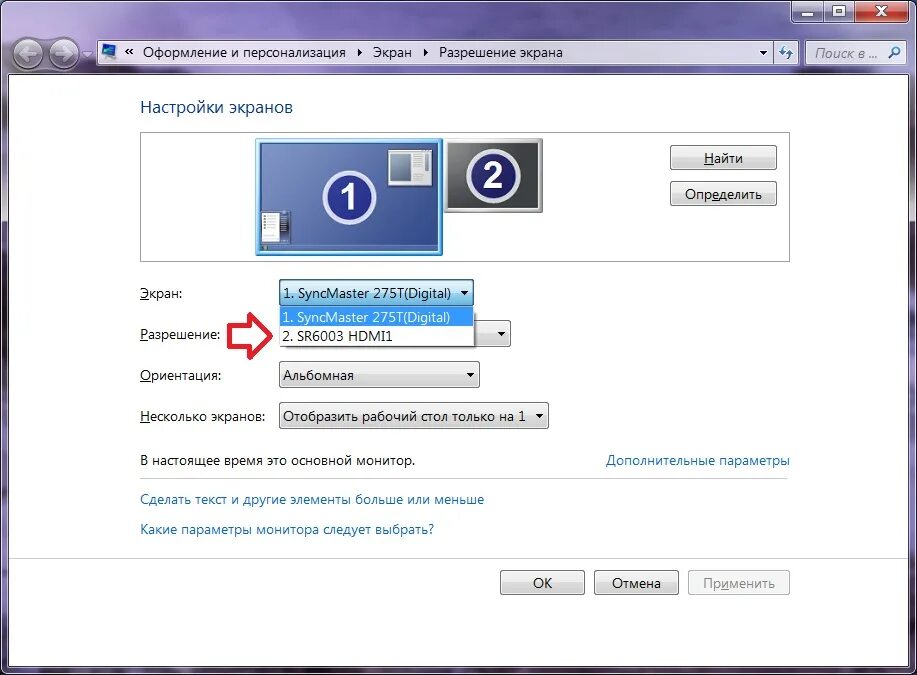
Task: Click the Применить button
Action: tap(739, 583)
